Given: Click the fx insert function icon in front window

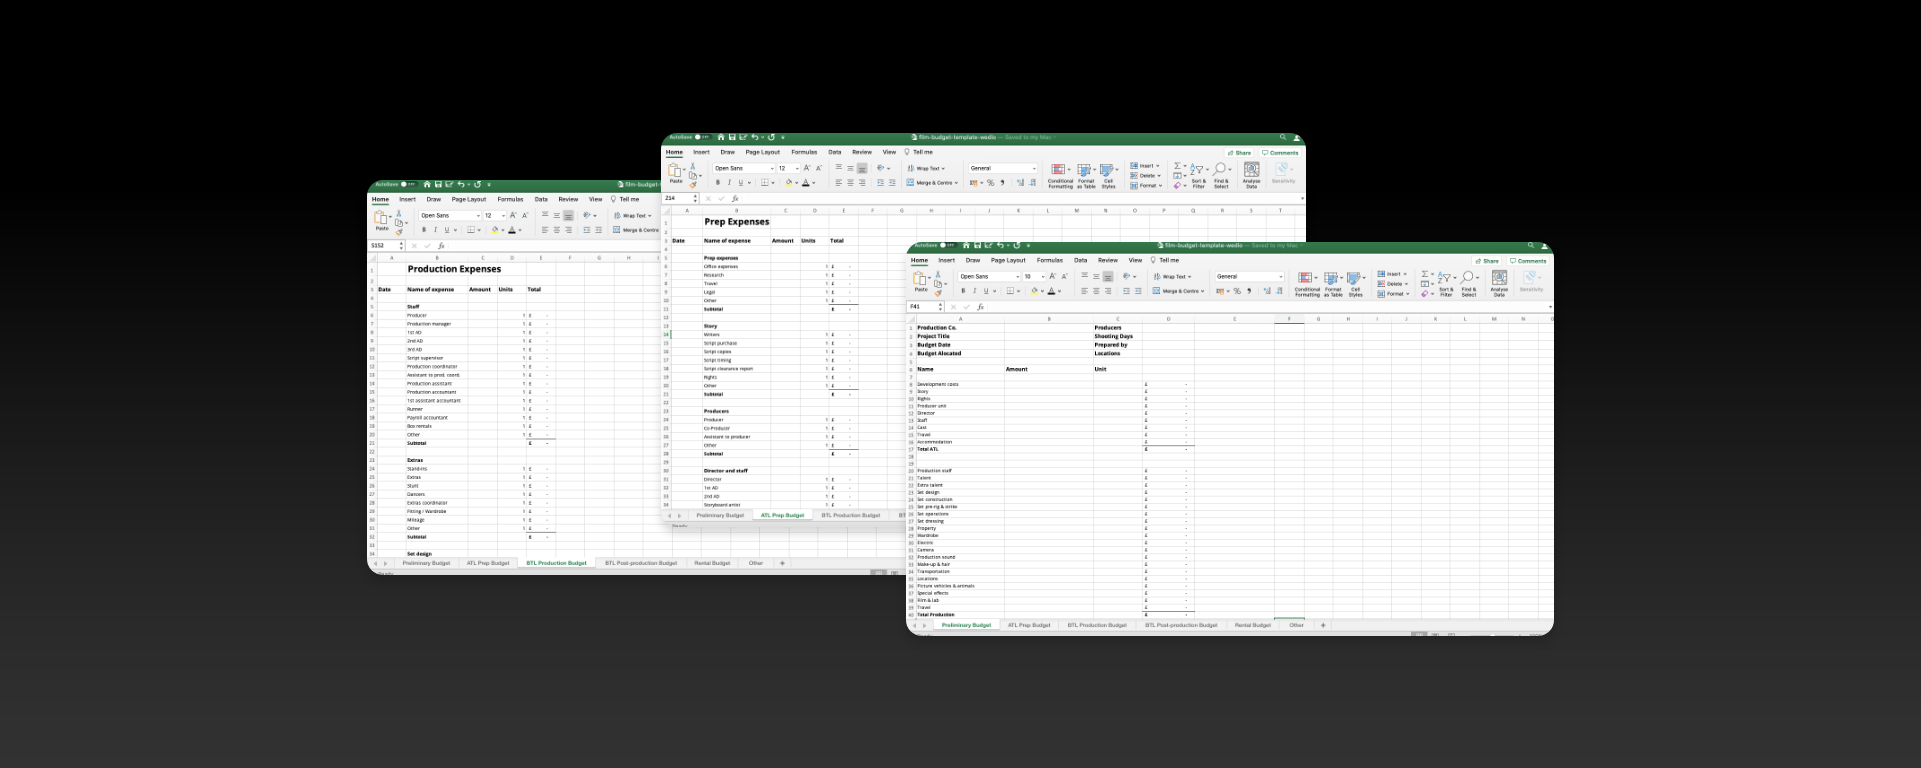Looking at the screenshot, I should point(981,307).
